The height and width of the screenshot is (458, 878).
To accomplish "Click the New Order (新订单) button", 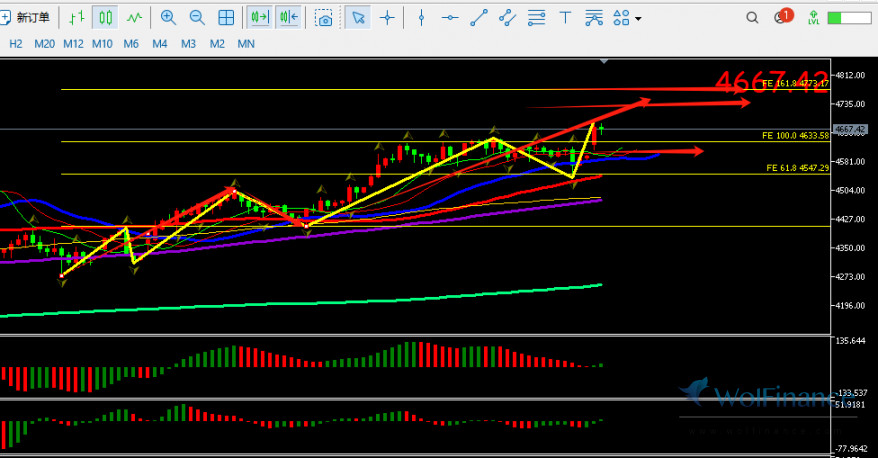I will 29,18.
